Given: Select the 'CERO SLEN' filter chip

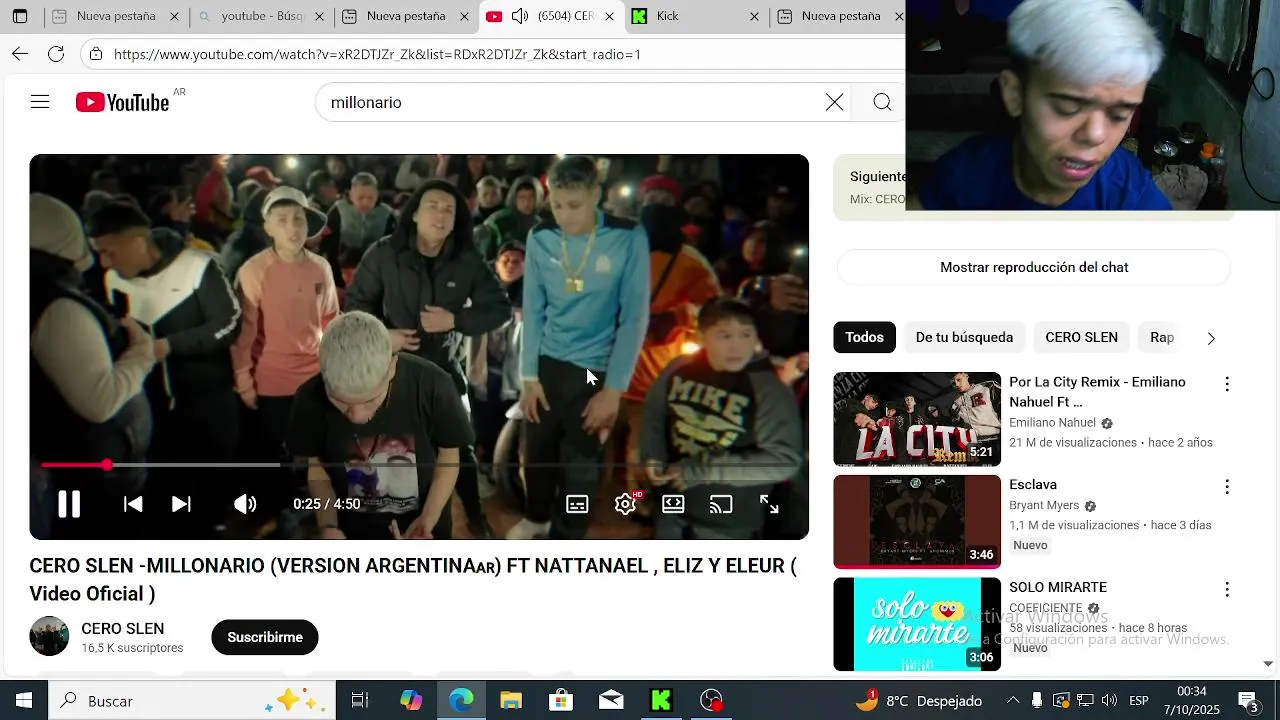Looking at the screenshot, I should coord(1081,337).
